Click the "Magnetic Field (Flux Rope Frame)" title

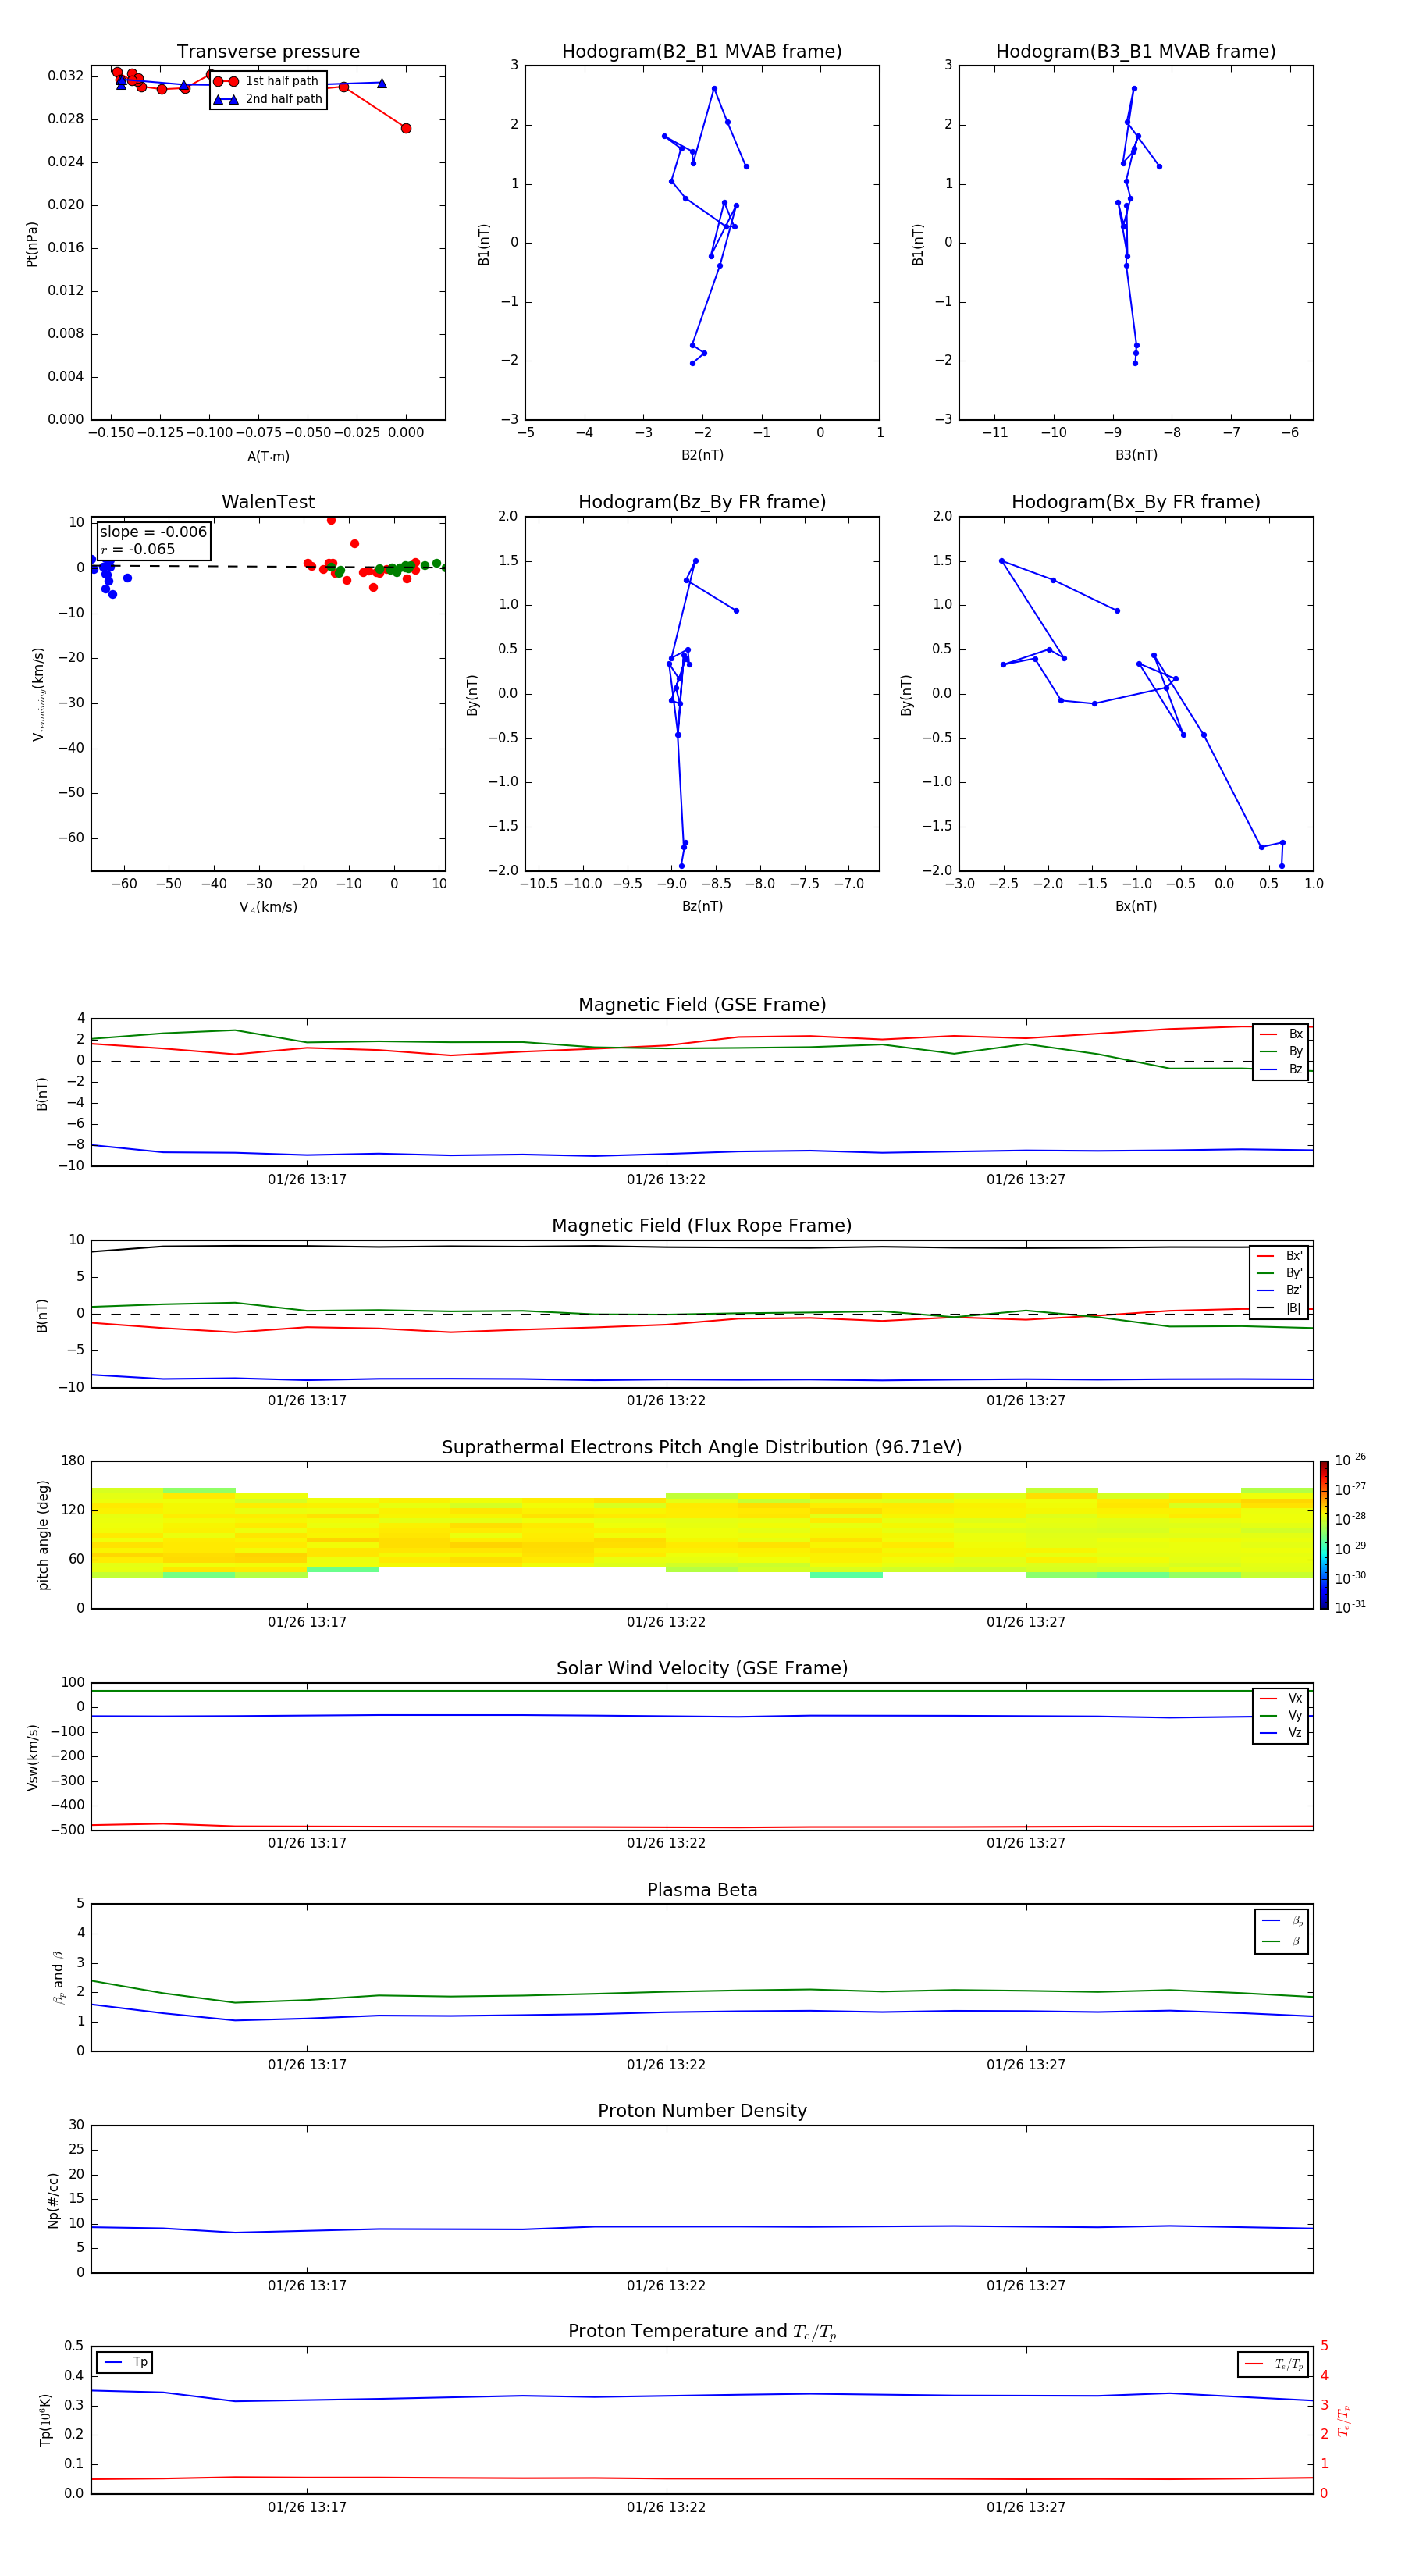(702, 1226)
